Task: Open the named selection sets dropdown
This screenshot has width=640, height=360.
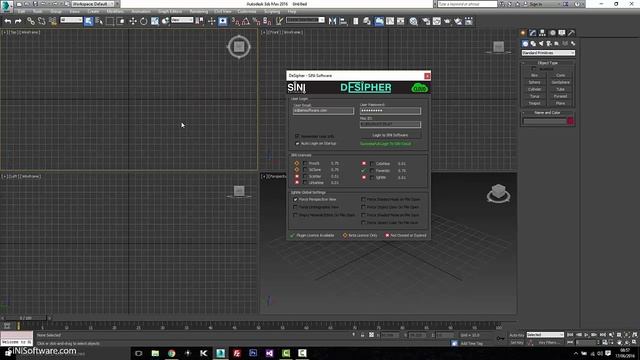Action: coord(305,20)
